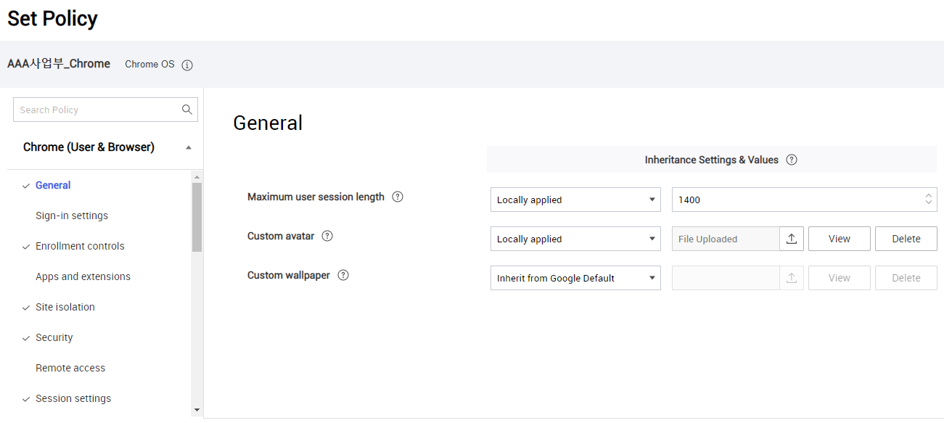Click the stepper arrows on session length field

[x=928, y=200]
